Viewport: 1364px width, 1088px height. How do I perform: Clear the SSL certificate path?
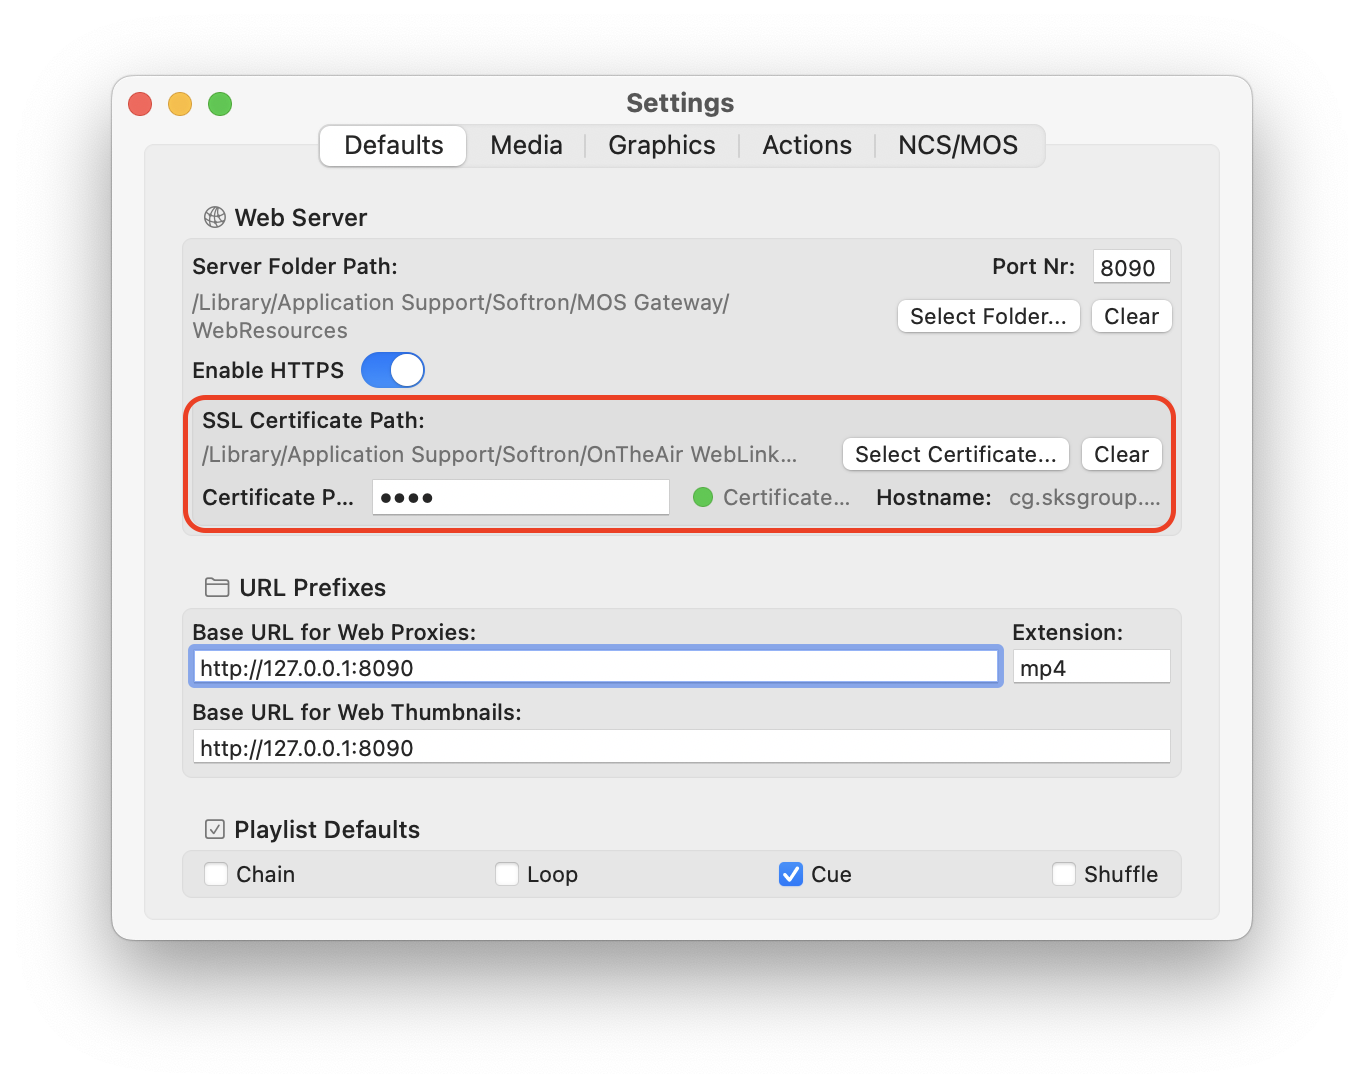[1121, 454]
